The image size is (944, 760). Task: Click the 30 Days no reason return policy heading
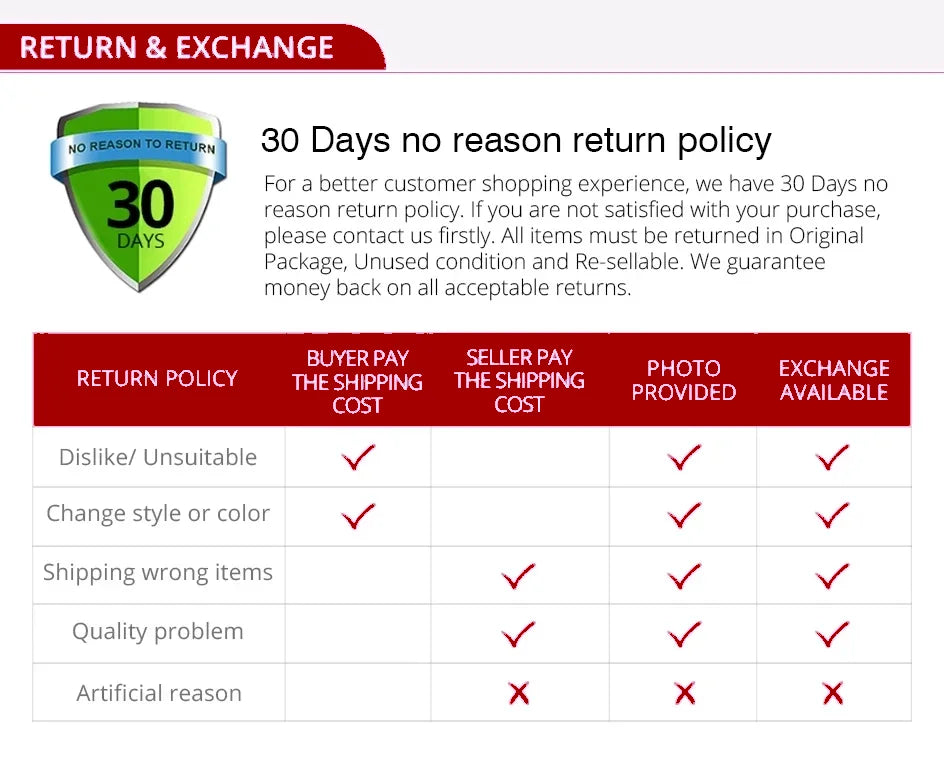(516, 140)
